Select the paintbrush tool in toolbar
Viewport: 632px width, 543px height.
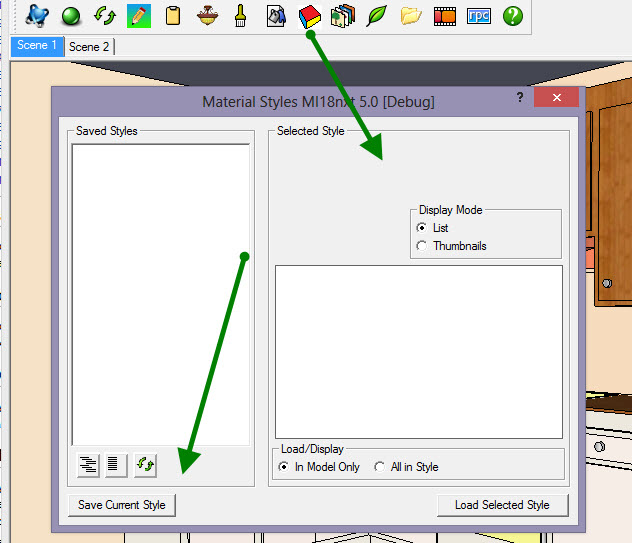point(241,15)
